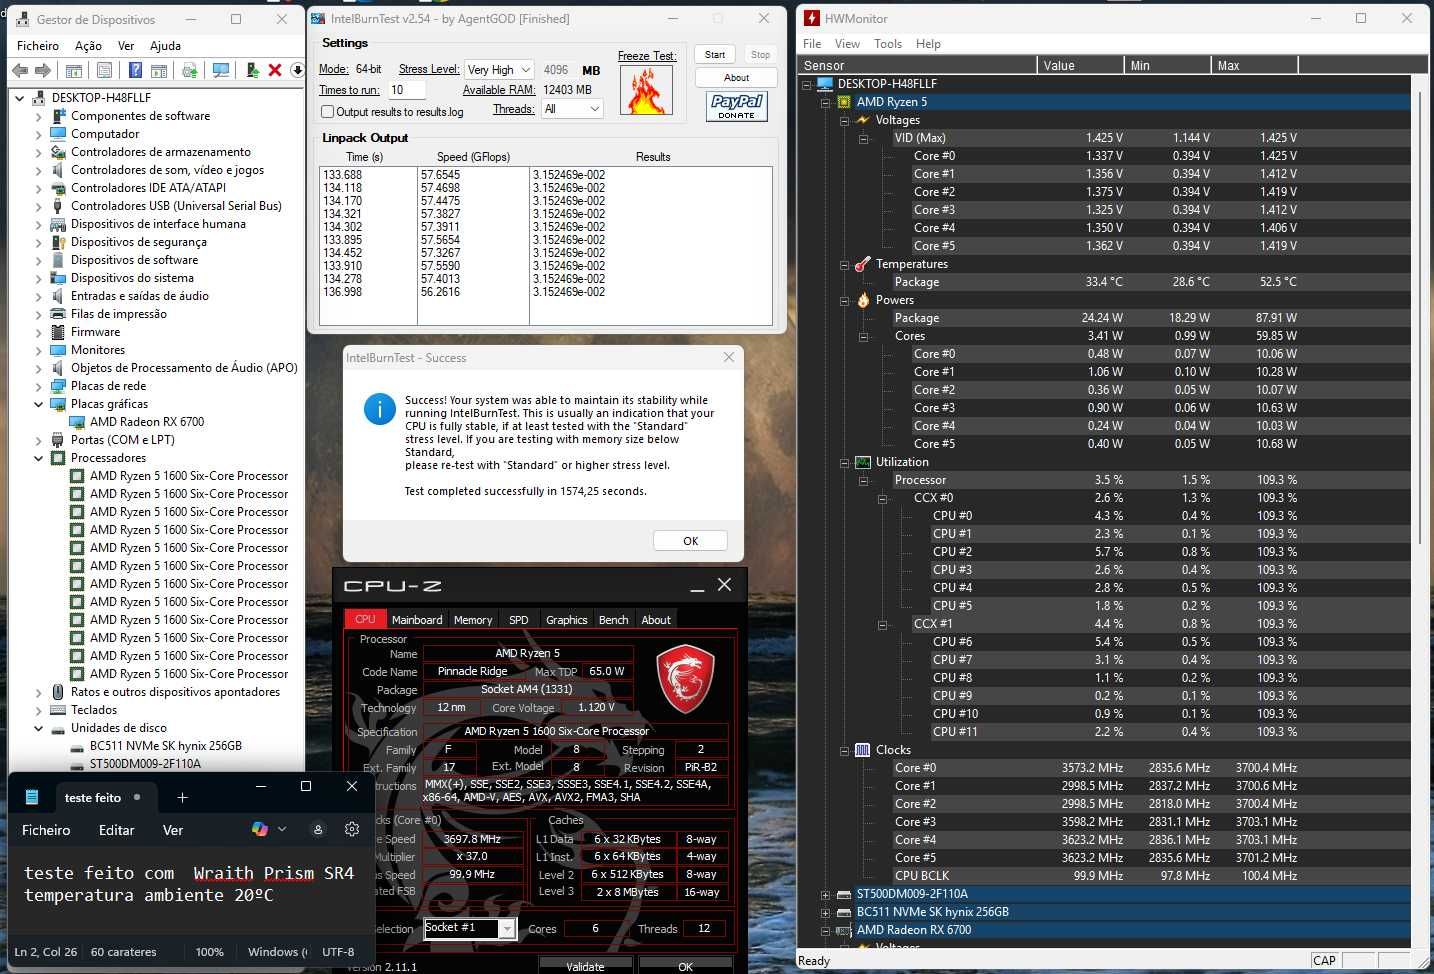
Task: Click the Copilot icon in Notepad
Action: [x=260, y=829]
